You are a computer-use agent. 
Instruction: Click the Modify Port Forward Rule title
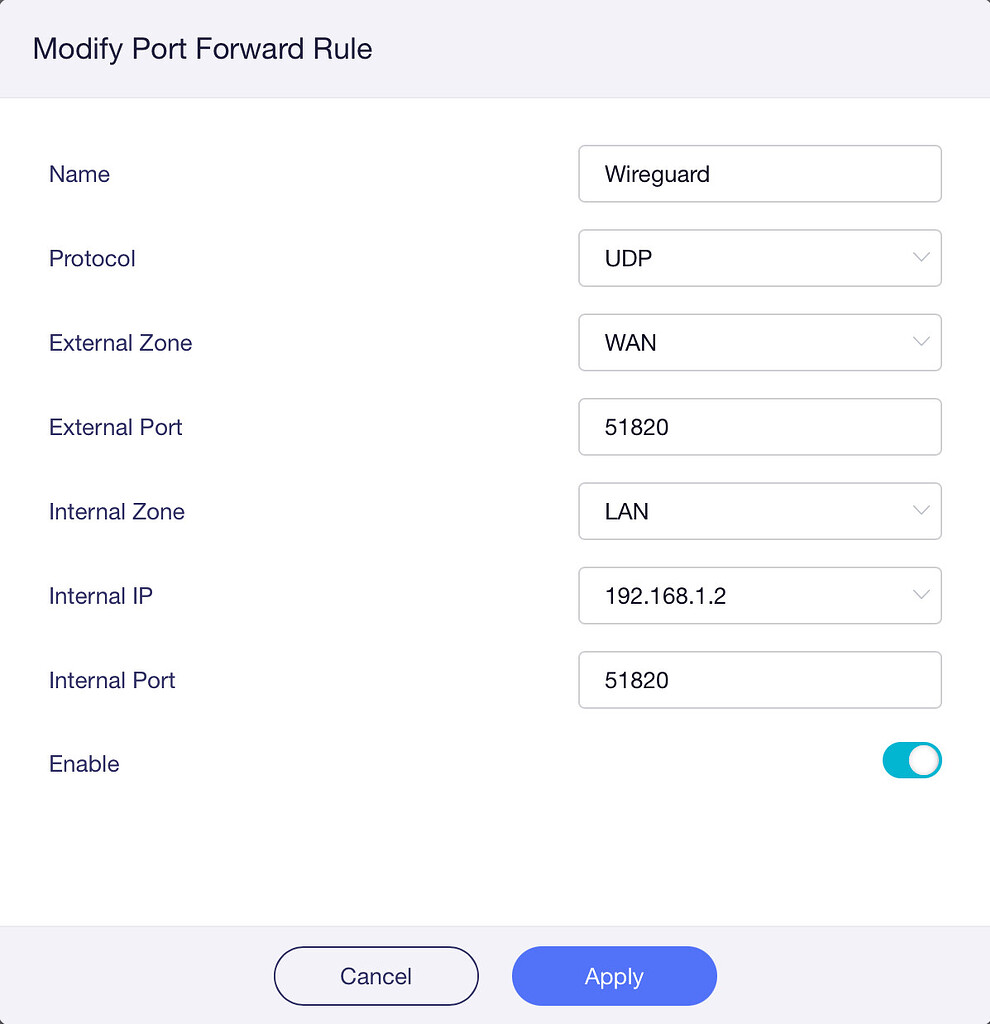(202, 49)
